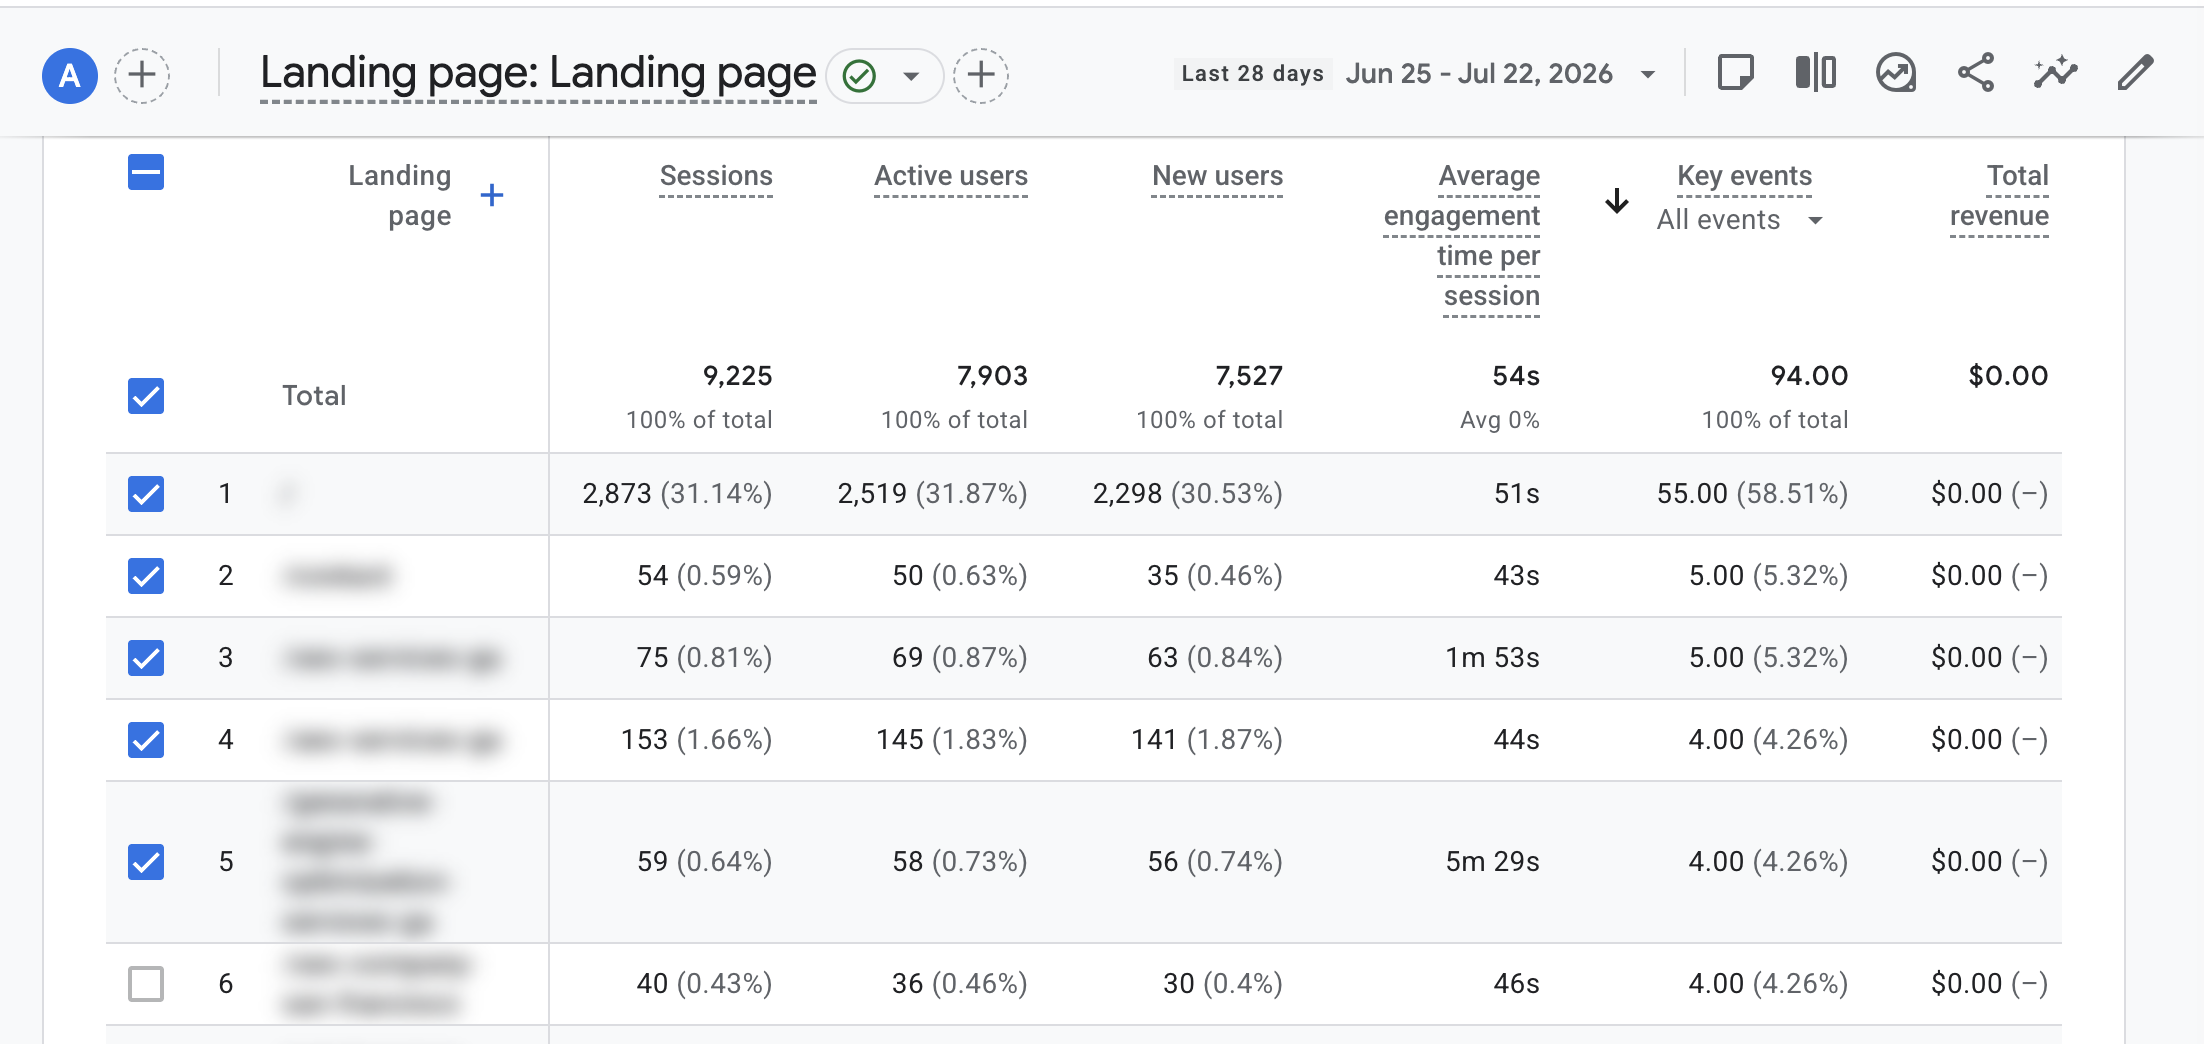Uncheck the row 5 checkbox
This screenshot has height=1044, width=2204.
click(146, 862)
